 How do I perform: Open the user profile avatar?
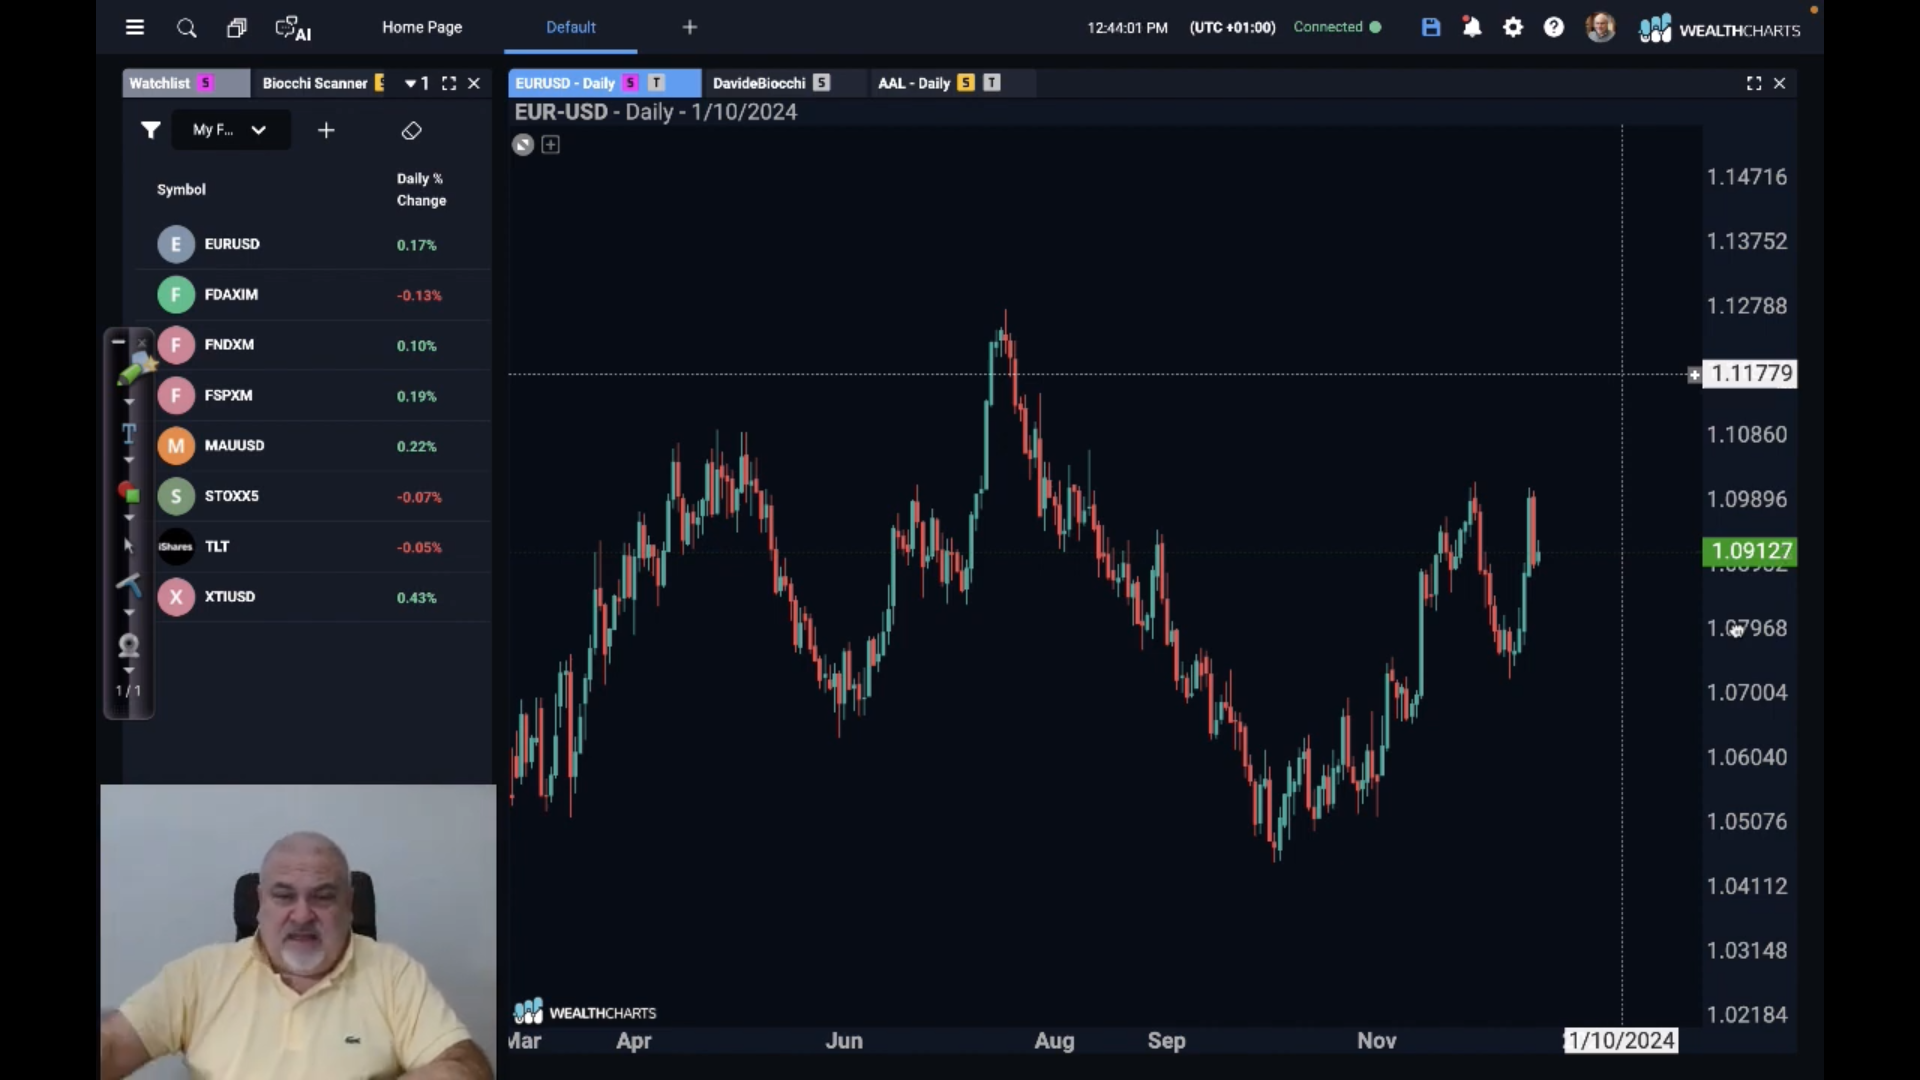point(1600,27)
